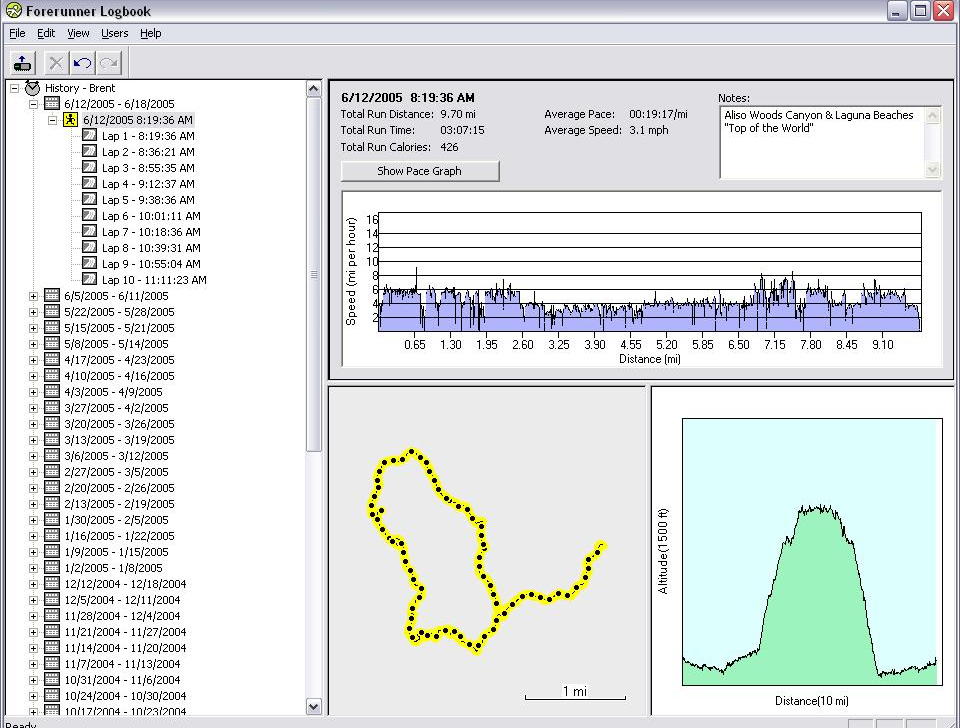
Task: Click calendar icon for week 6/12/2005 - 6/18/2005
Action: tap(52, 103)
